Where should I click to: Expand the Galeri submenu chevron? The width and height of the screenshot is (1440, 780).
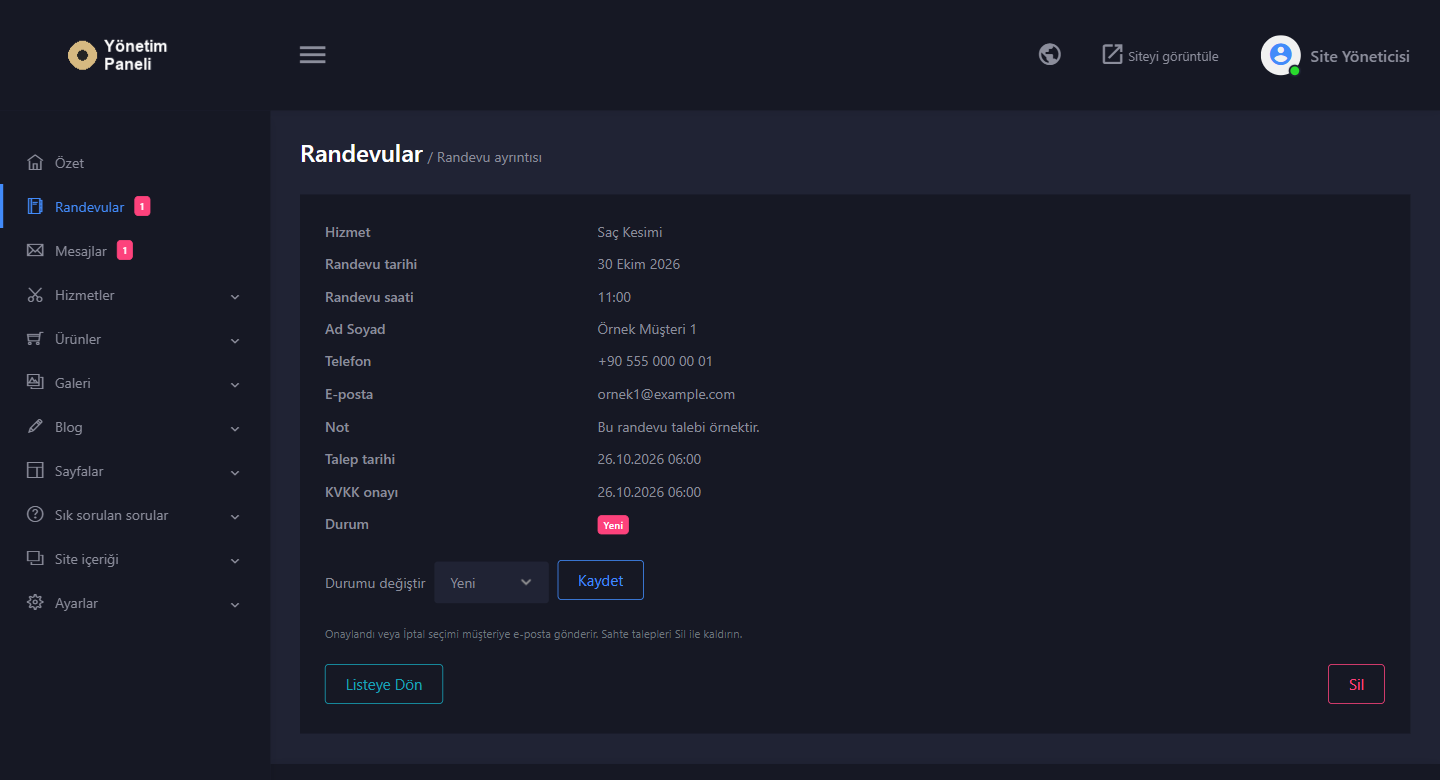click(235, 385)
